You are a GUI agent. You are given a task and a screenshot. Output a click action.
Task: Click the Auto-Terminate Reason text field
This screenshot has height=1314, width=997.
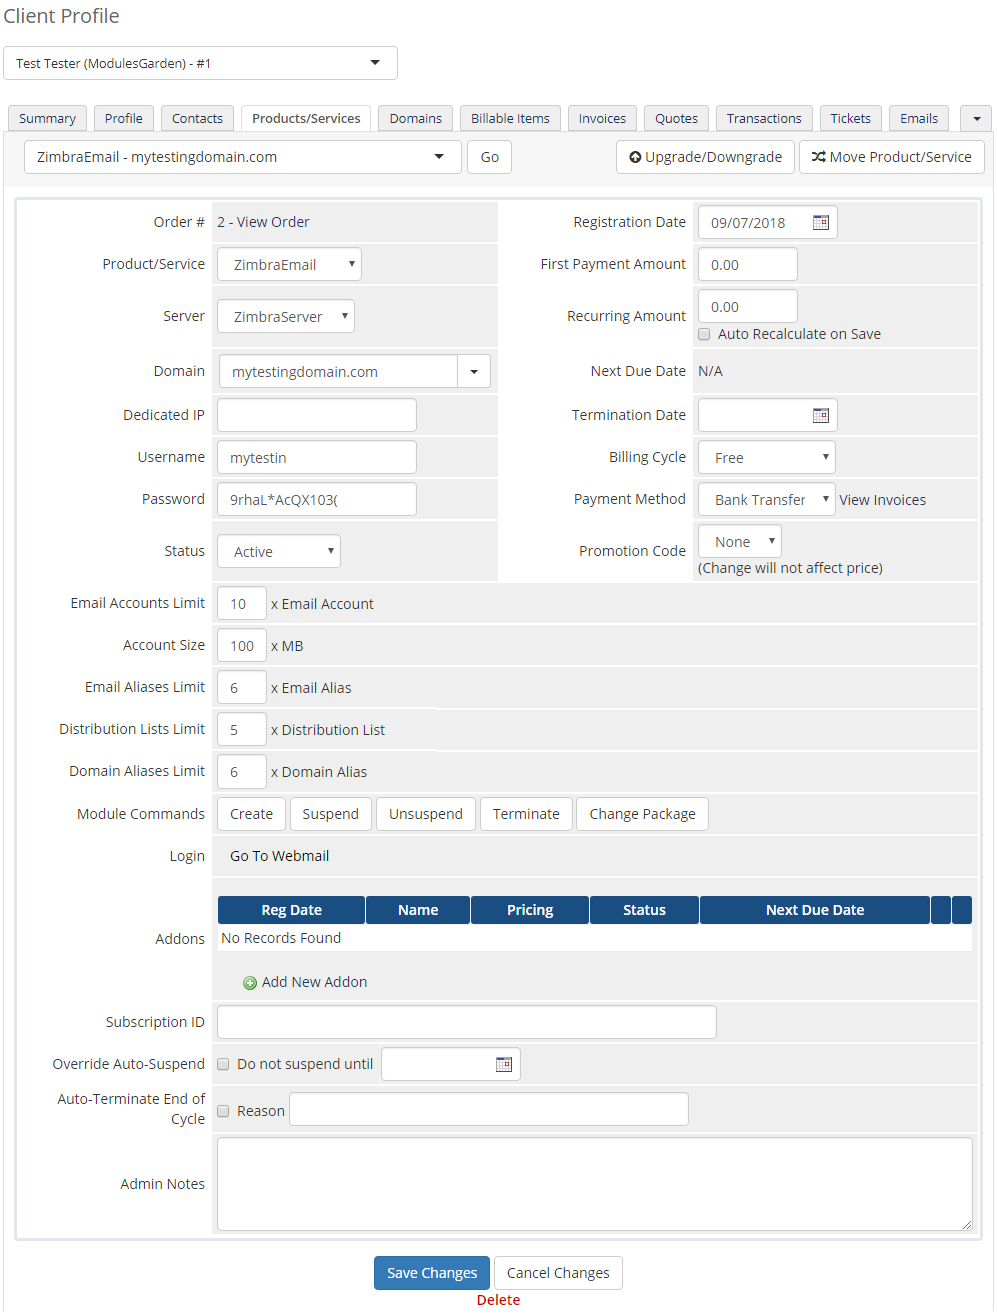click(489, 1109)
